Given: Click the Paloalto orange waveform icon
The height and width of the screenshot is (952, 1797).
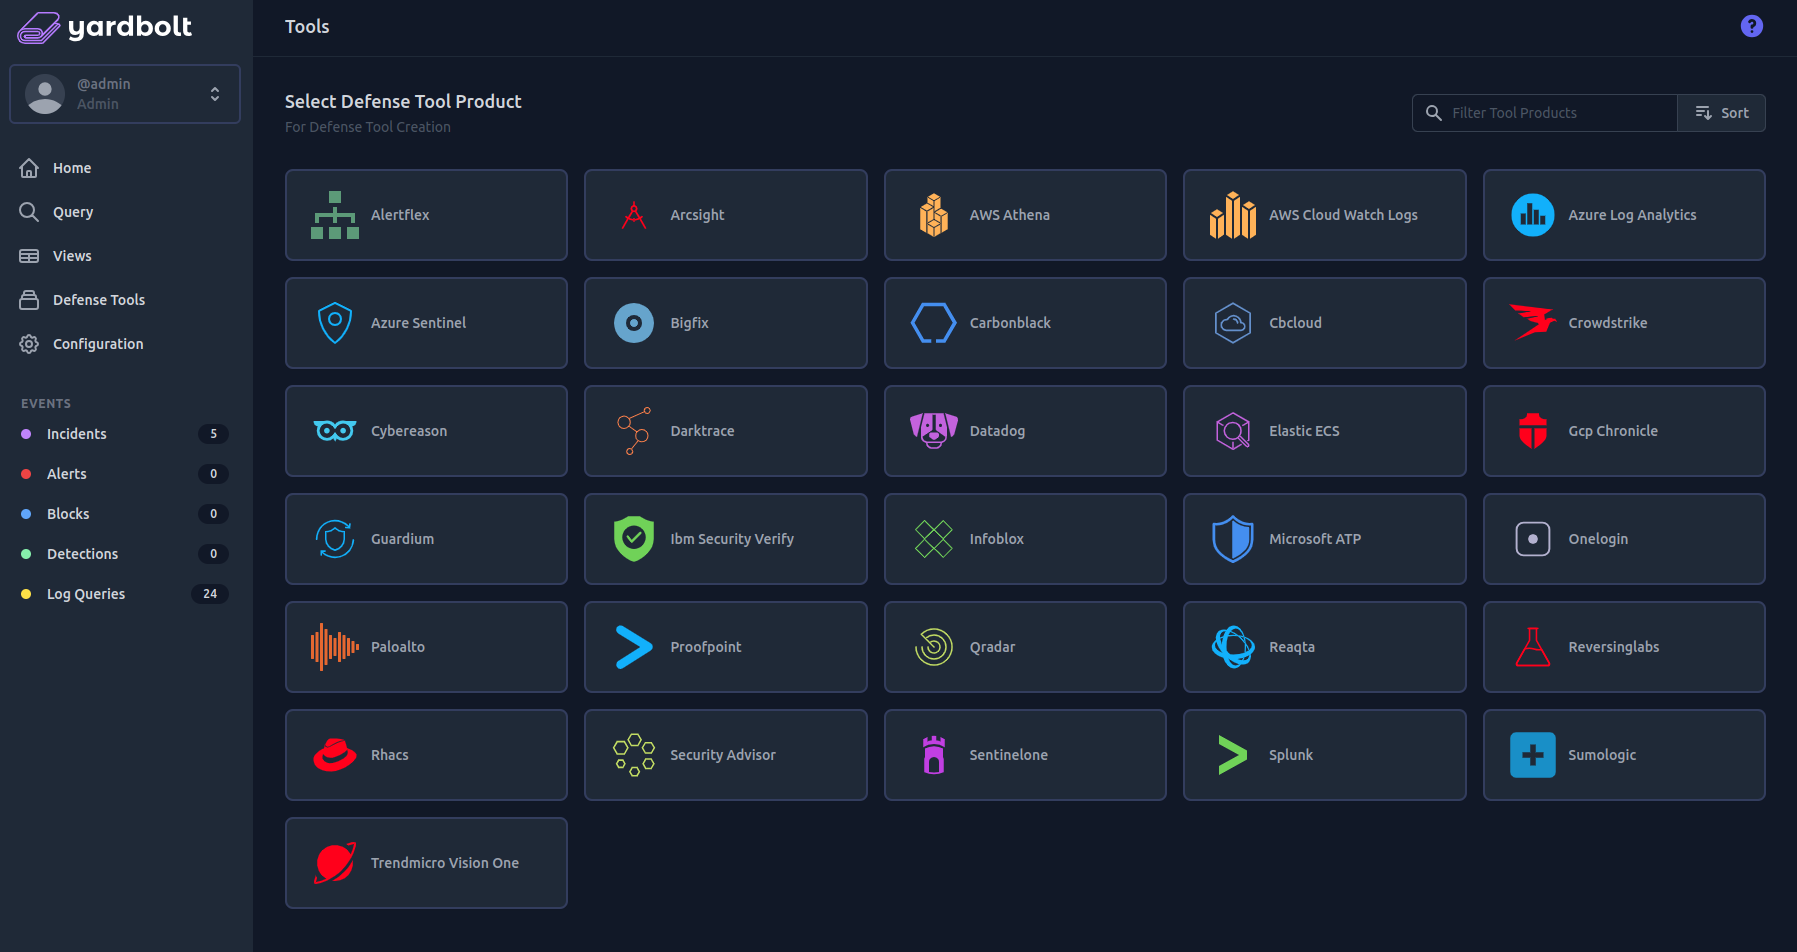Looking at the screenshot, I should [x=334, y=647].
